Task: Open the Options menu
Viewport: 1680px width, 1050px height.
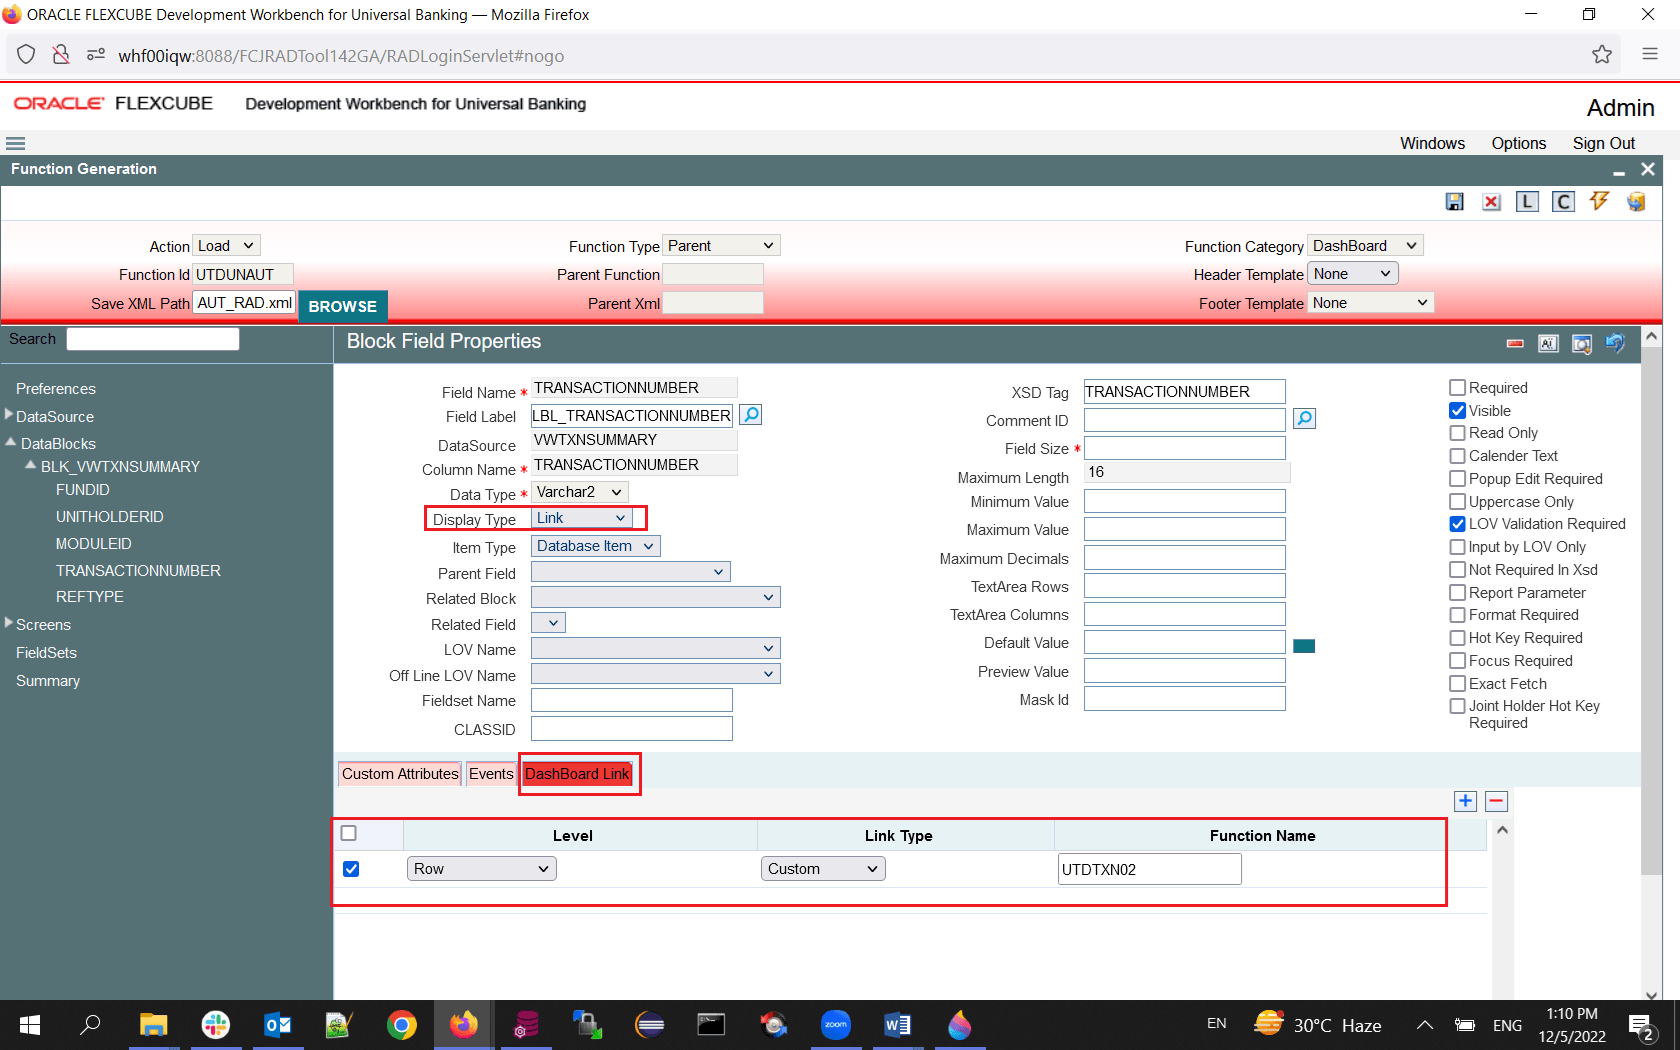Action: click(1518, 143)
